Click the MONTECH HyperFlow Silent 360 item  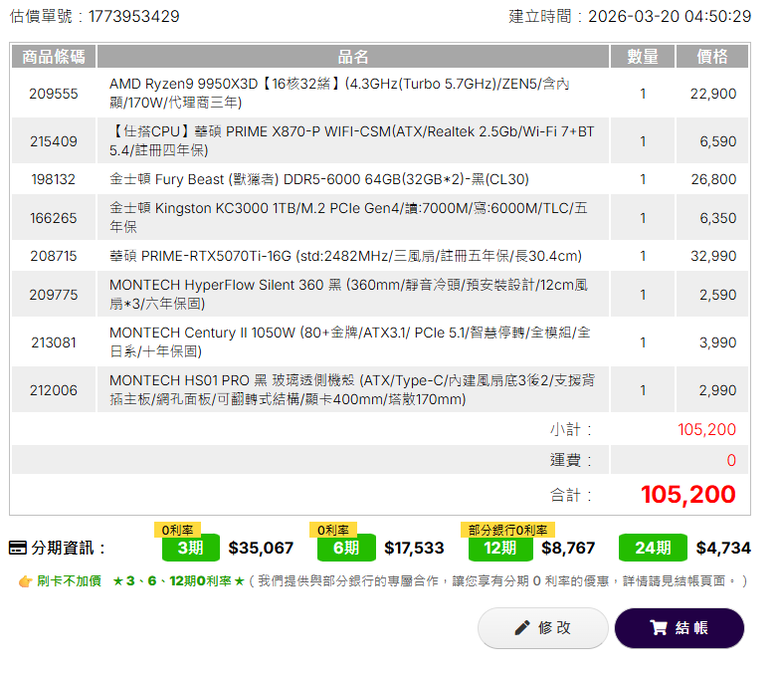(x=348, y=294)
